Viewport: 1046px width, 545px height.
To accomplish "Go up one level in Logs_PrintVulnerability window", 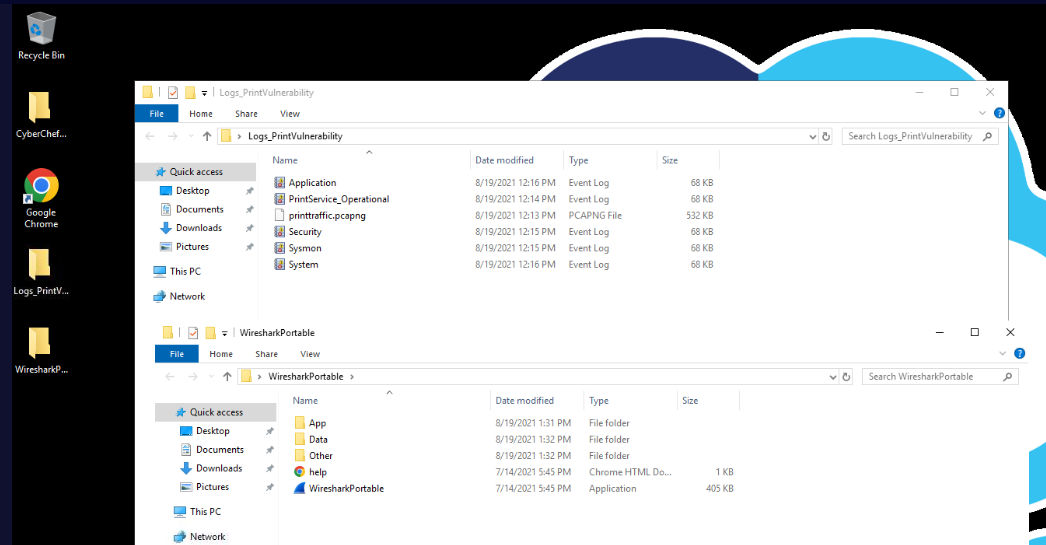I will pos(207,136).
